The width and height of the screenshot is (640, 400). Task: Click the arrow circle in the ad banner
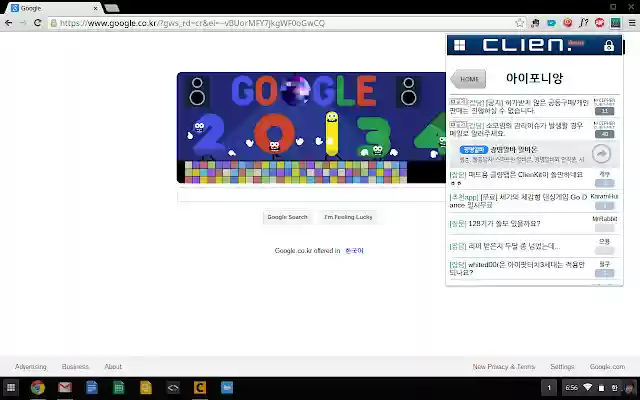tap(601, 154)
